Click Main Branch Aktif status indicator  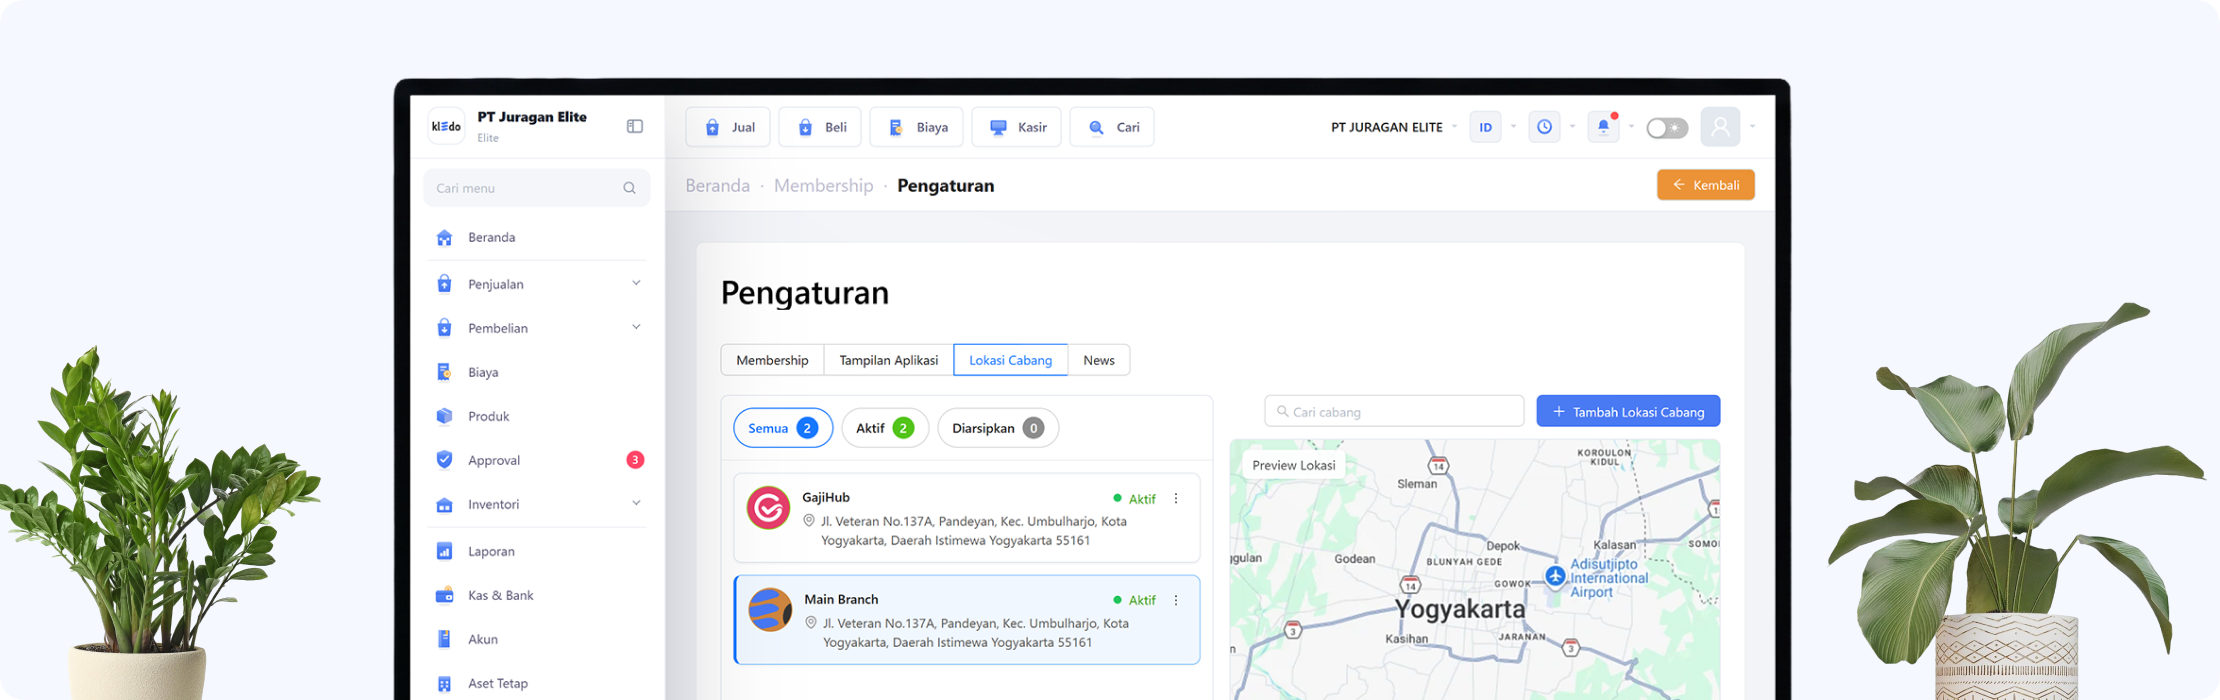pos(1134,600)
